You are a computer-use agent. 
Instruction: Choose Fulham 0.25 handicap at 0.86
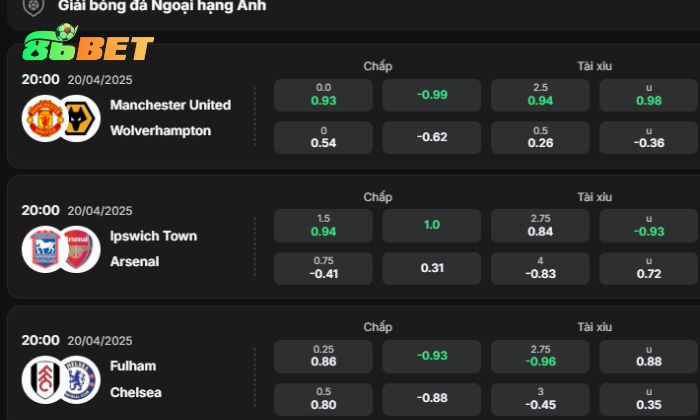click(323, 356)
